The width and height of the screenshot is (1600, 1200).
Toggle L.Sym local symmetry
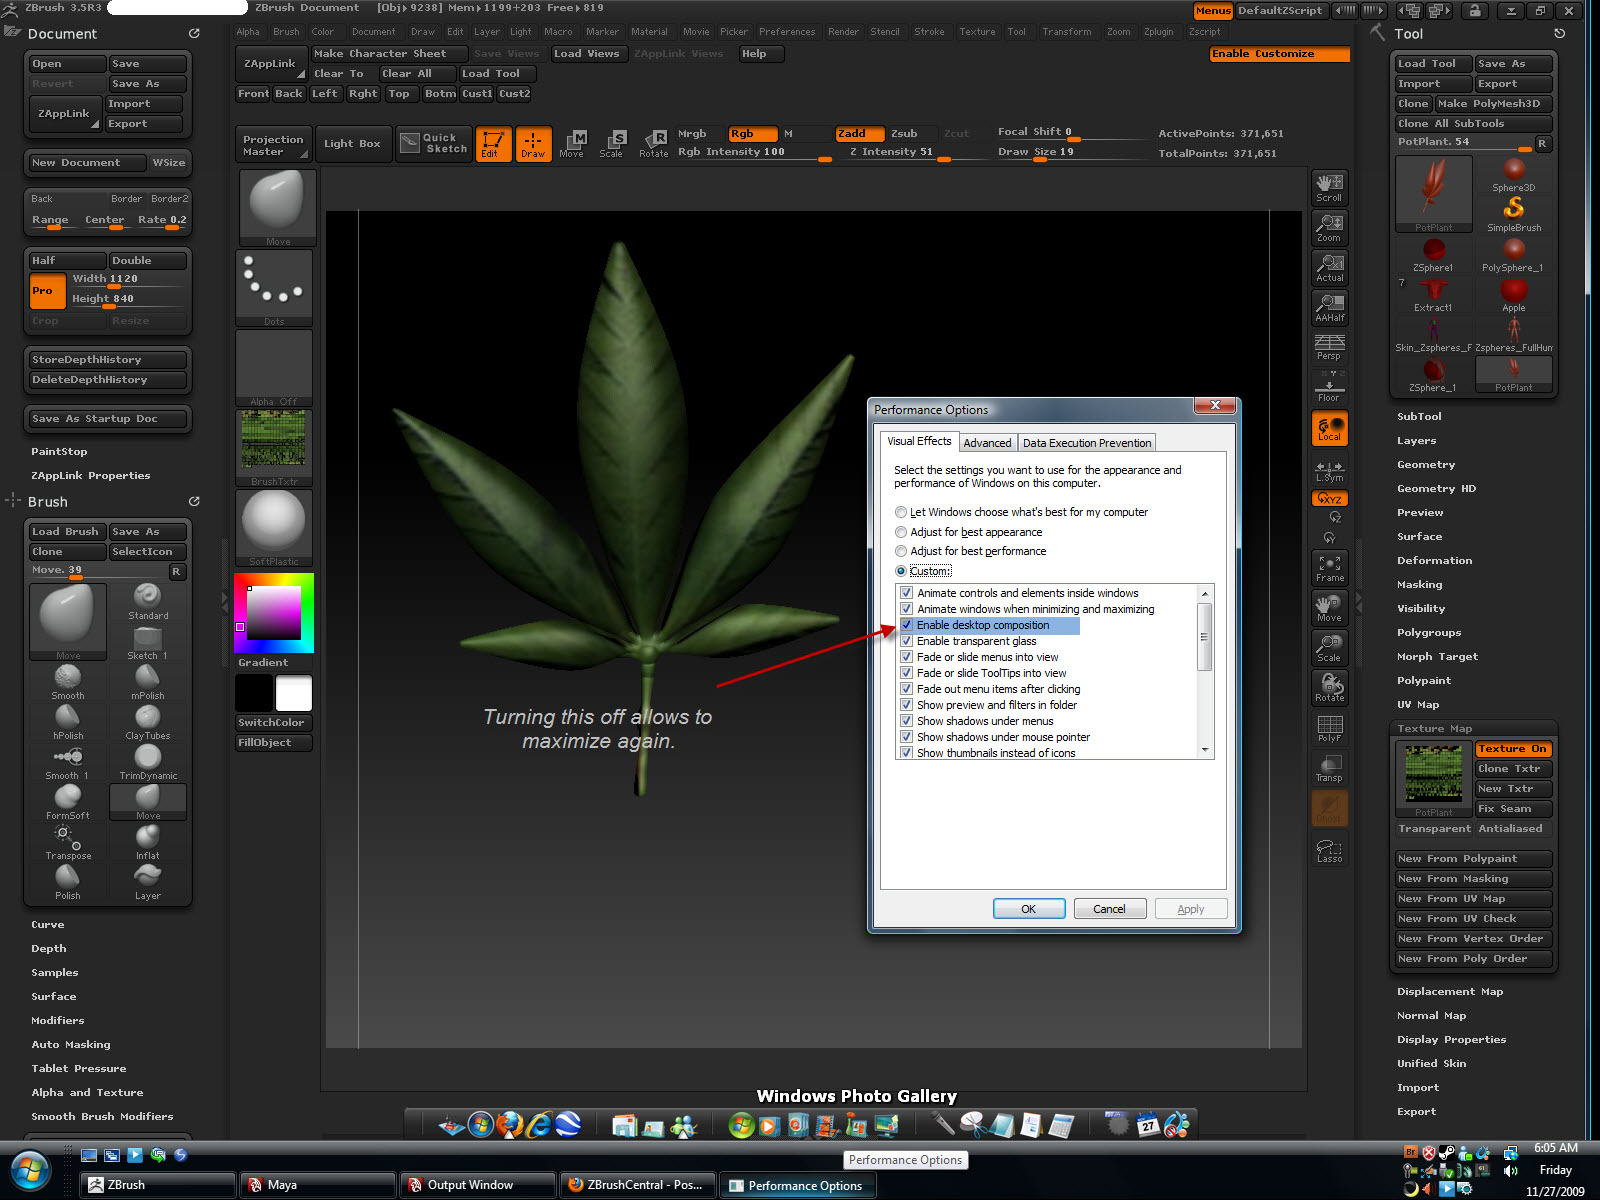(1329, 471)
